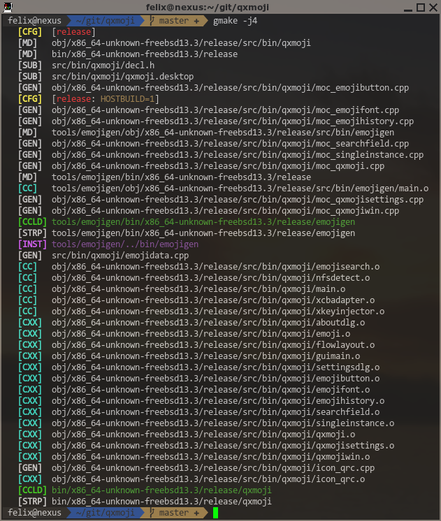
Task: Click the green CCLD release/qxmoji line
Action: [x=145, y=490]
